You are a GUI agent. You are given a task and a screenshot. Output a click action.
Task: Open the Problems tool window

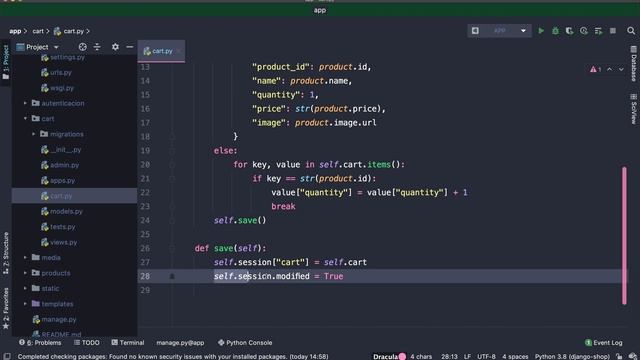point(40,343)
